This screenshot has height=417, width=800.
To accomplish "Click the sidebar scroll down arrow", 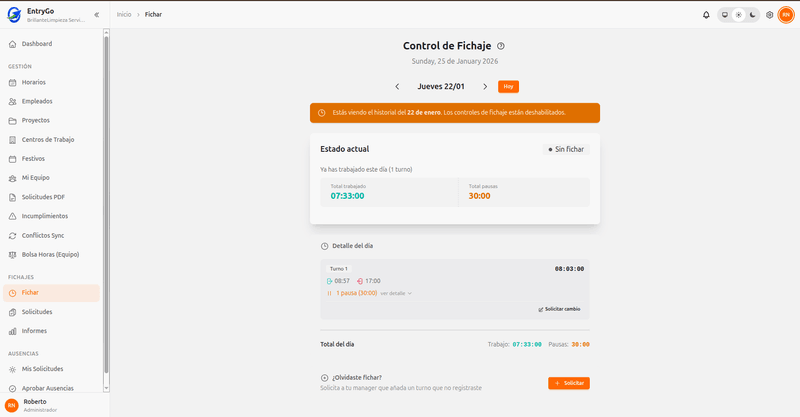I will point(106,388).
